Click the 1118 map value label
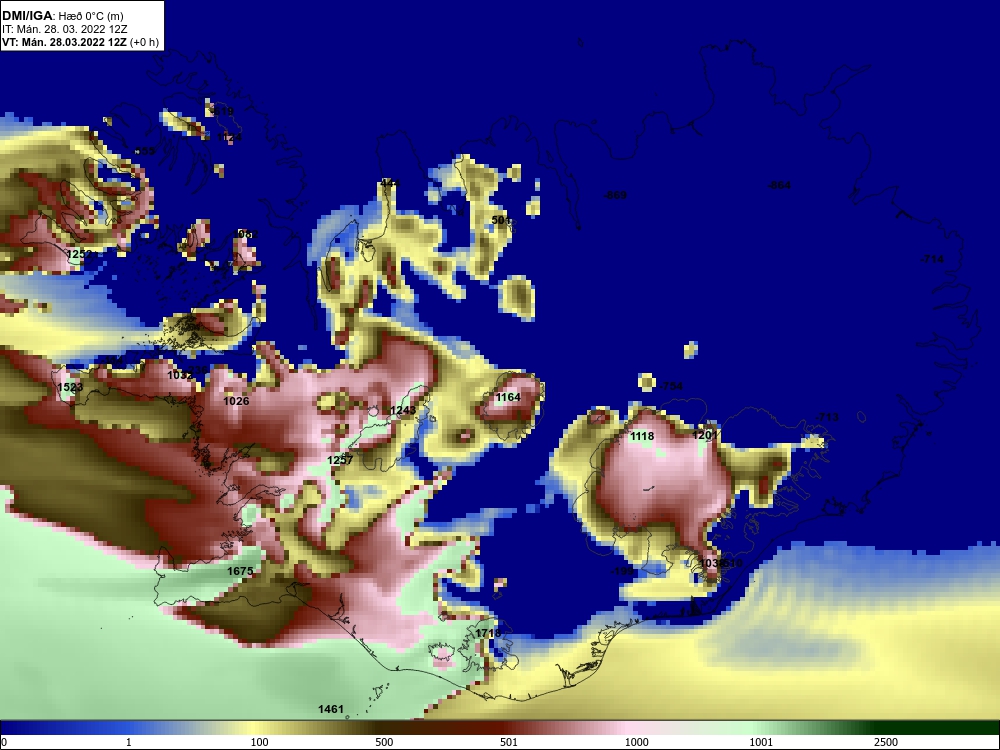This screenshot has width=1000, height=750. click(x=642, y=436)
